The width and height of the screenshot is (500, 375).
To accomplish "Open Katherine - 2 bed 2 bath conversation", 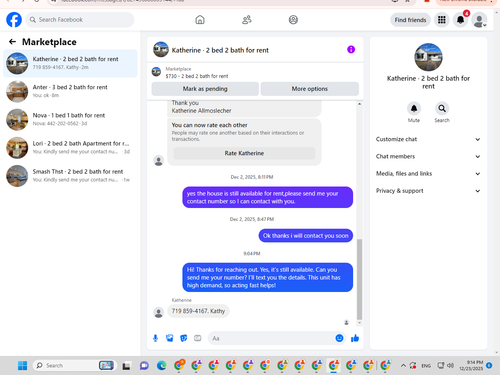I will 70,63.
